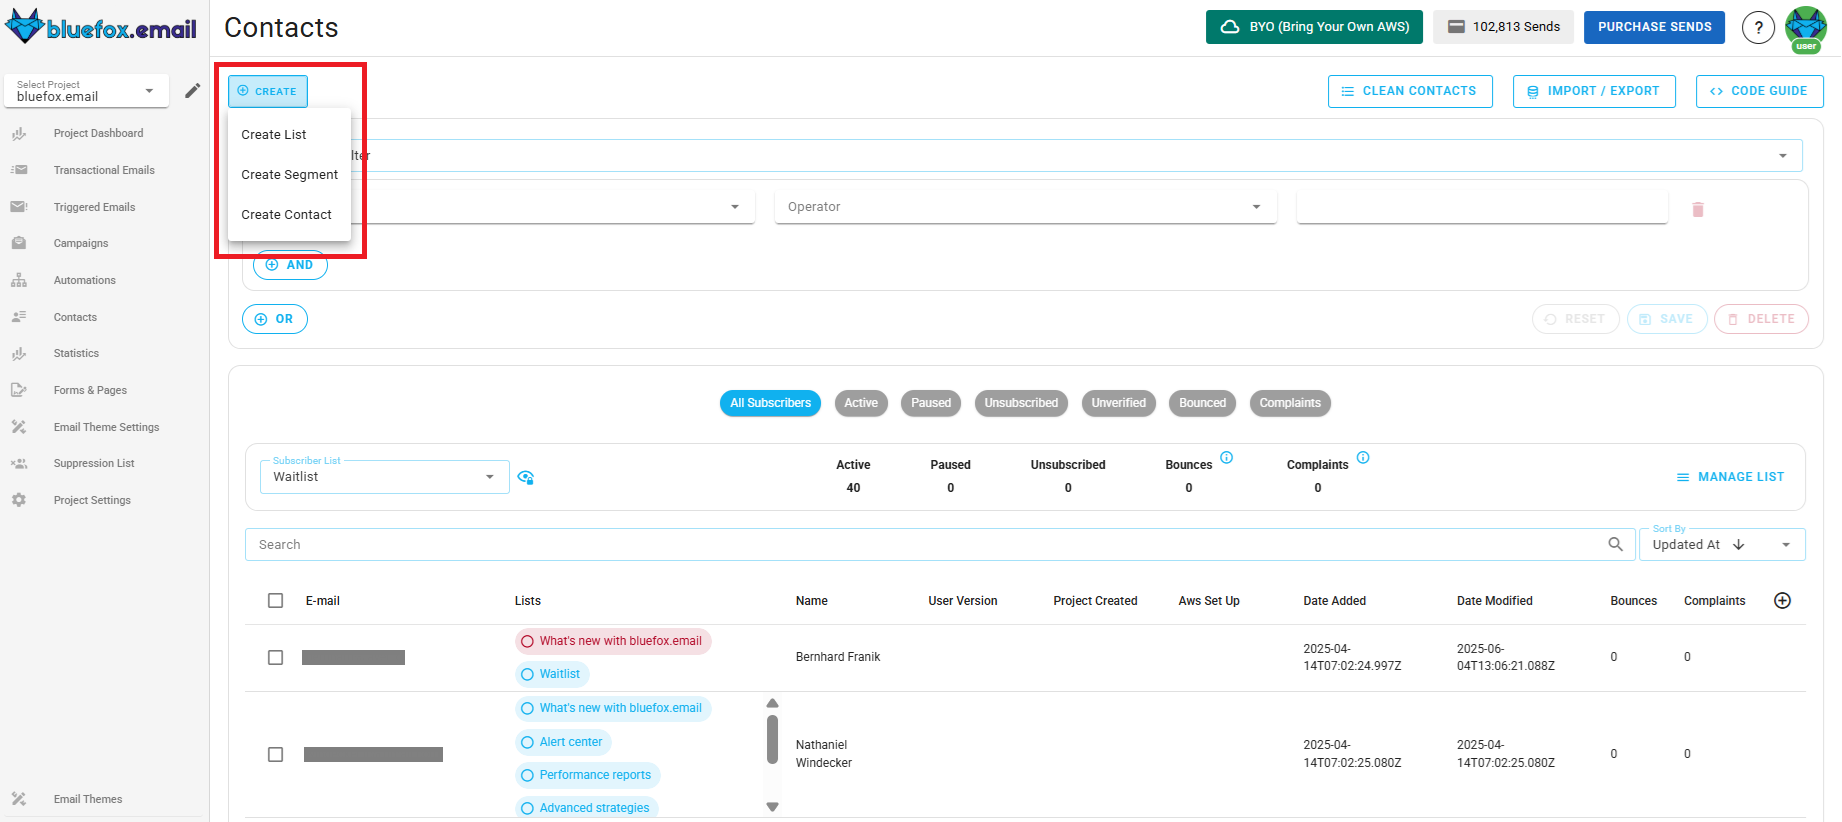Click the Email Themes icon at sidebar bottom
The image size is (1842, 822).
click(19, 799)
